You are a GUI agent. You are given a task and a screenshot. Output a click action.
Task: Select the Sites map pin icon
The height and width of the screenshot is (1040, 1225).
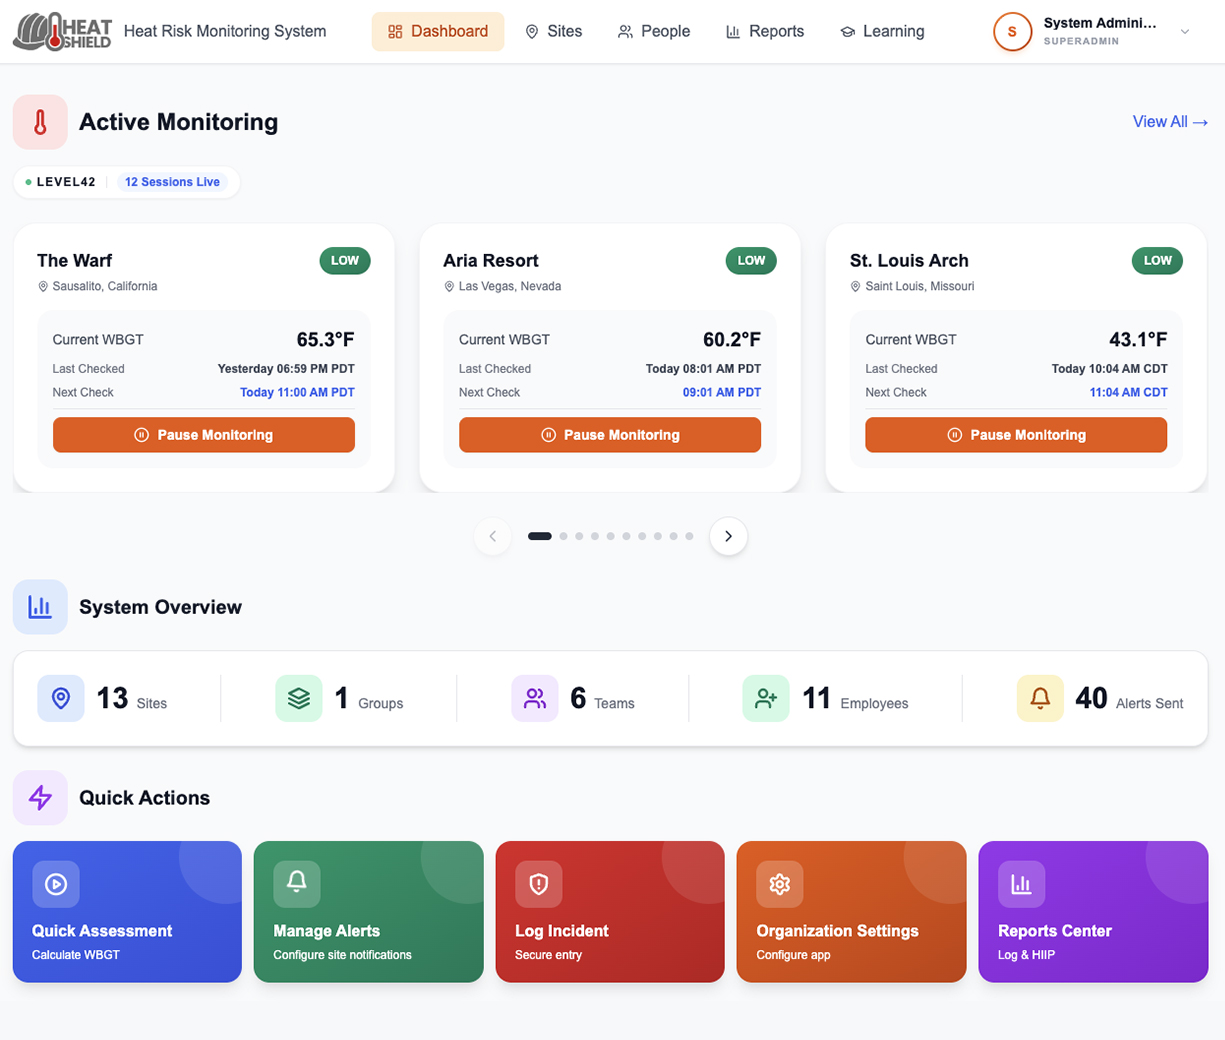point(531,31)
